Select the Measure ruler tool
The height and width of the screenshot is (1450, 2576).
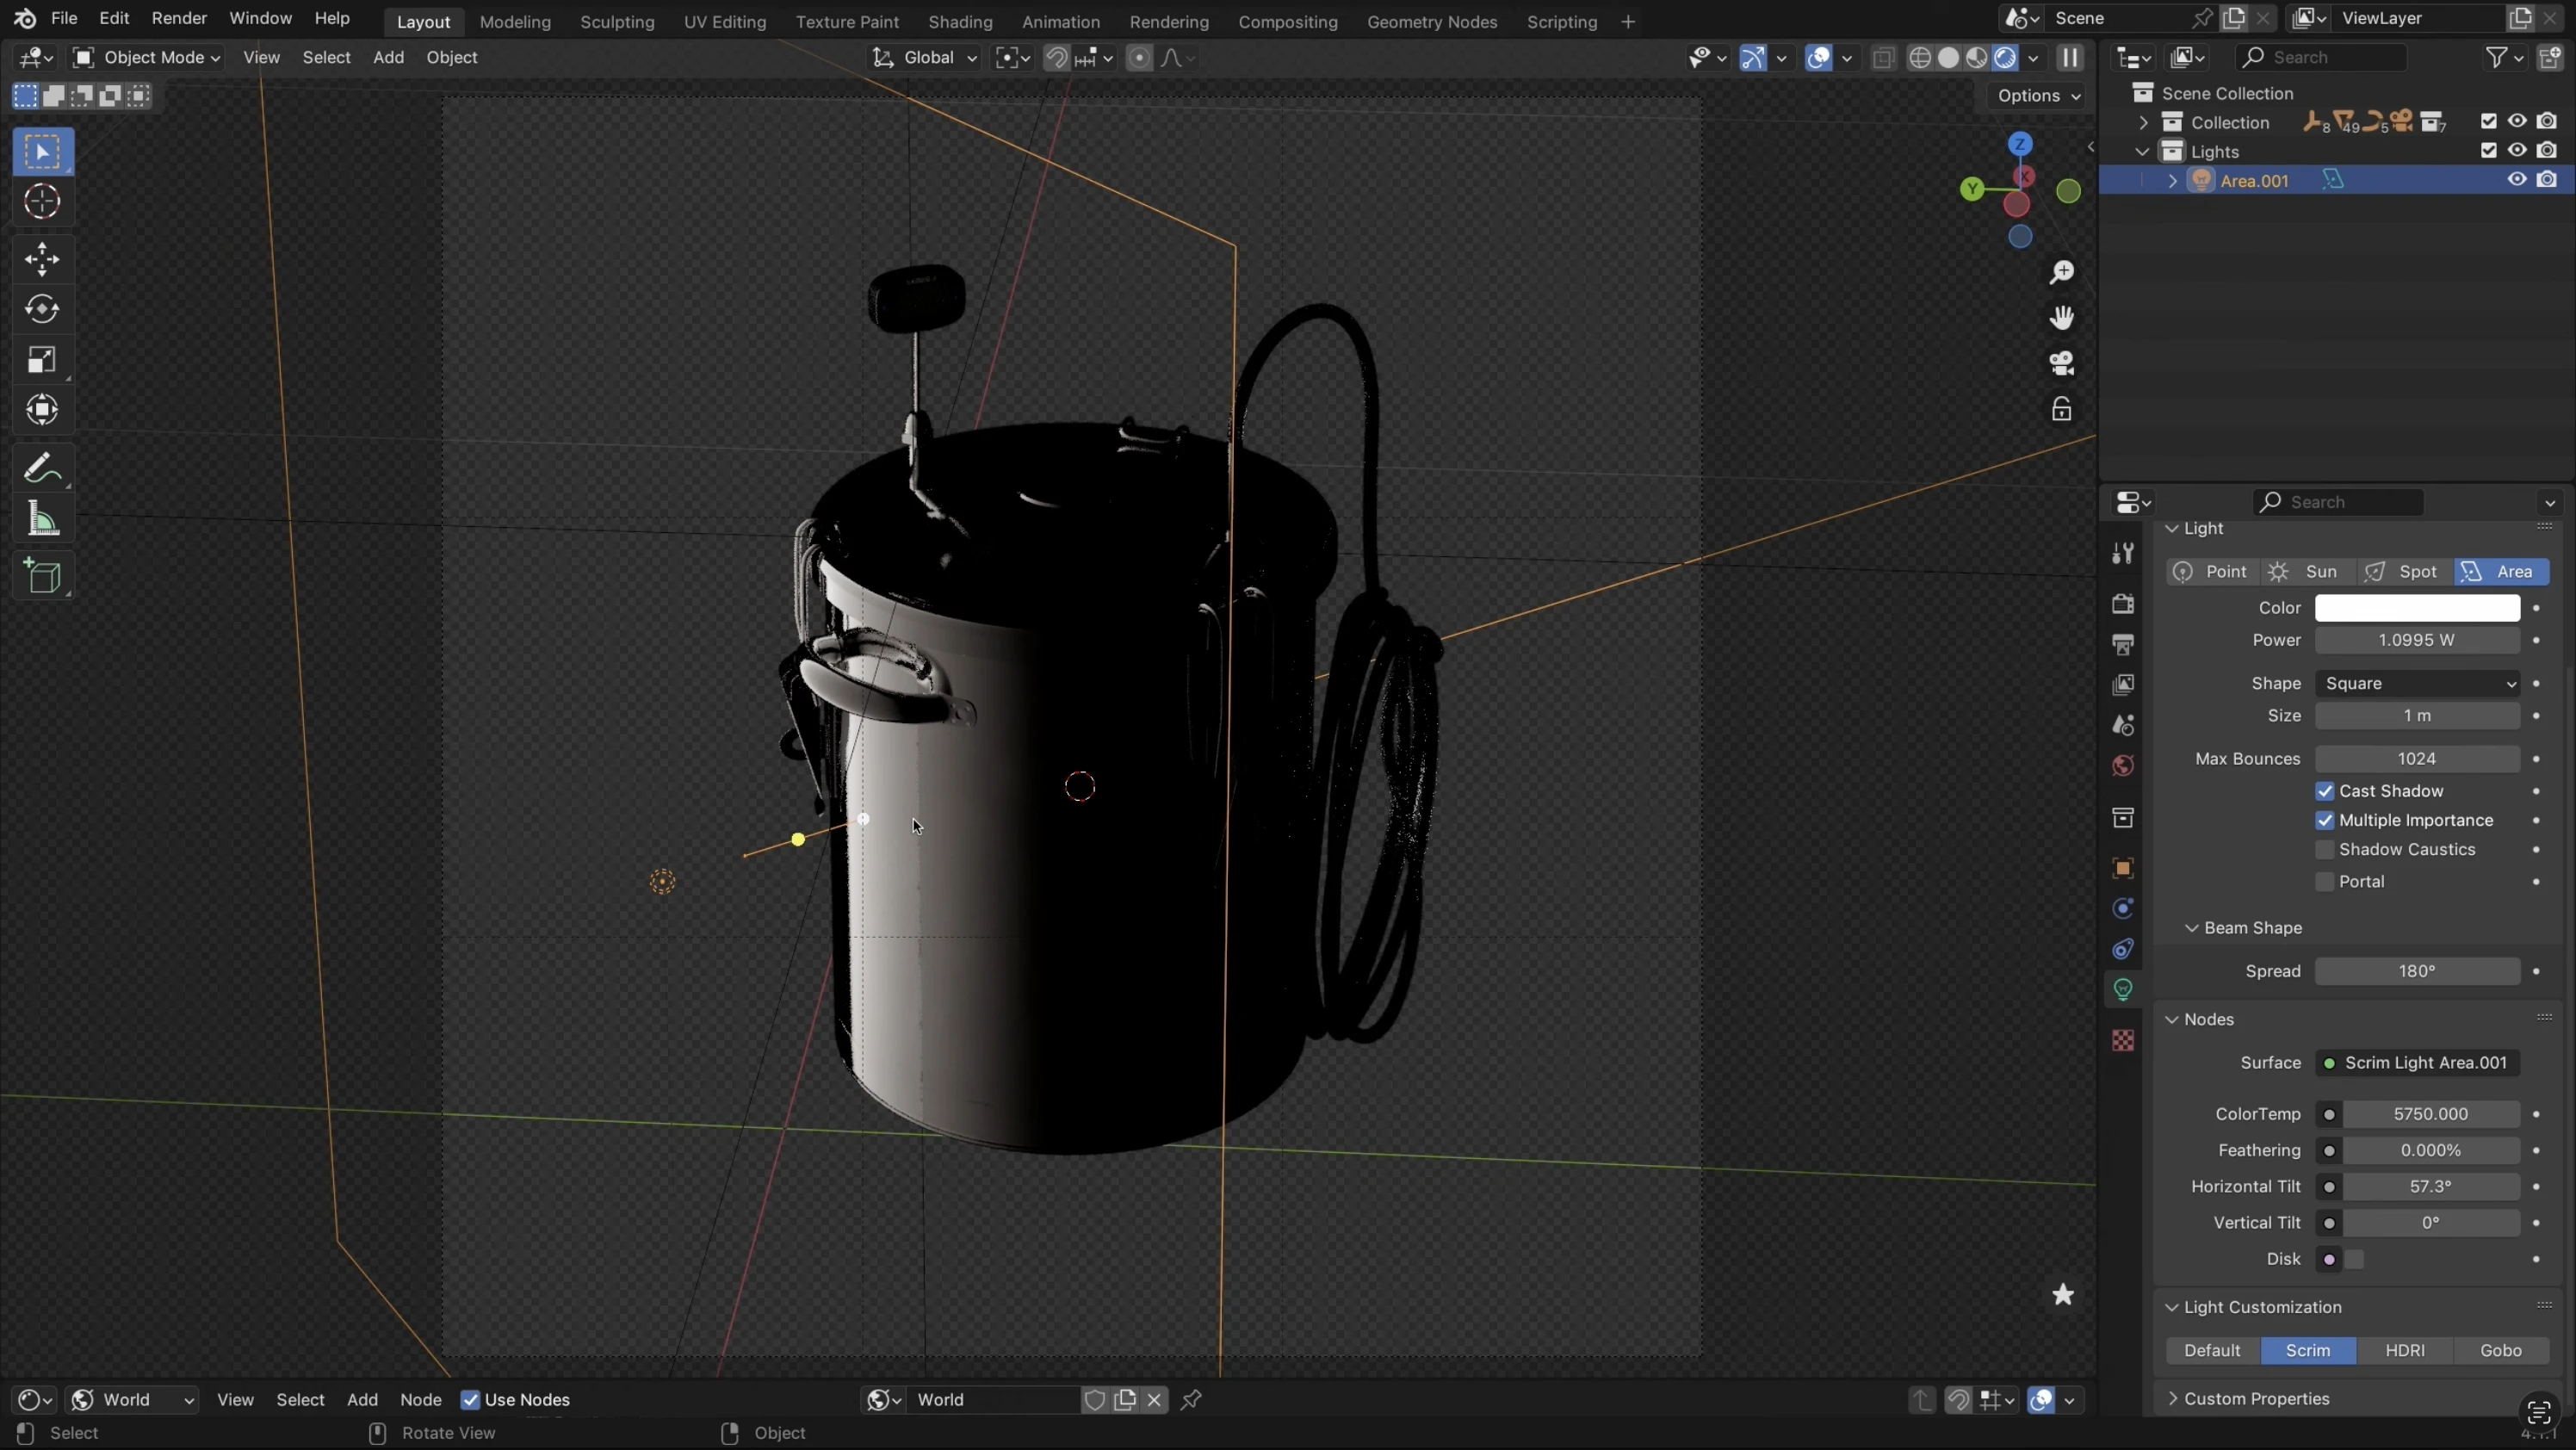tap(42, 520)
